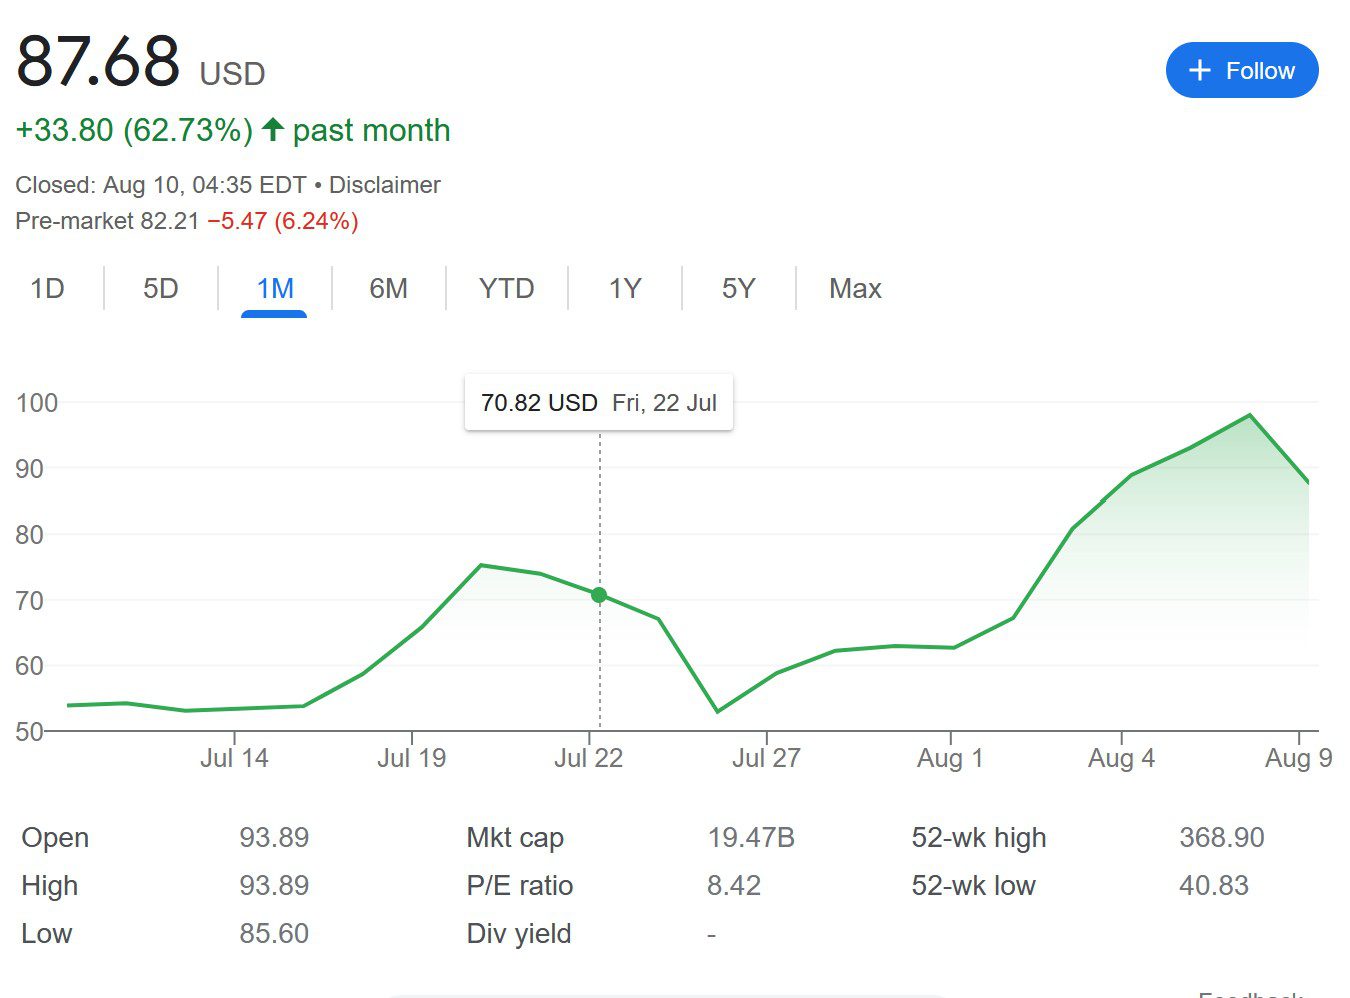Open the YTD chart view
This screenshot has height=998, width=1350.
point(506,289)
